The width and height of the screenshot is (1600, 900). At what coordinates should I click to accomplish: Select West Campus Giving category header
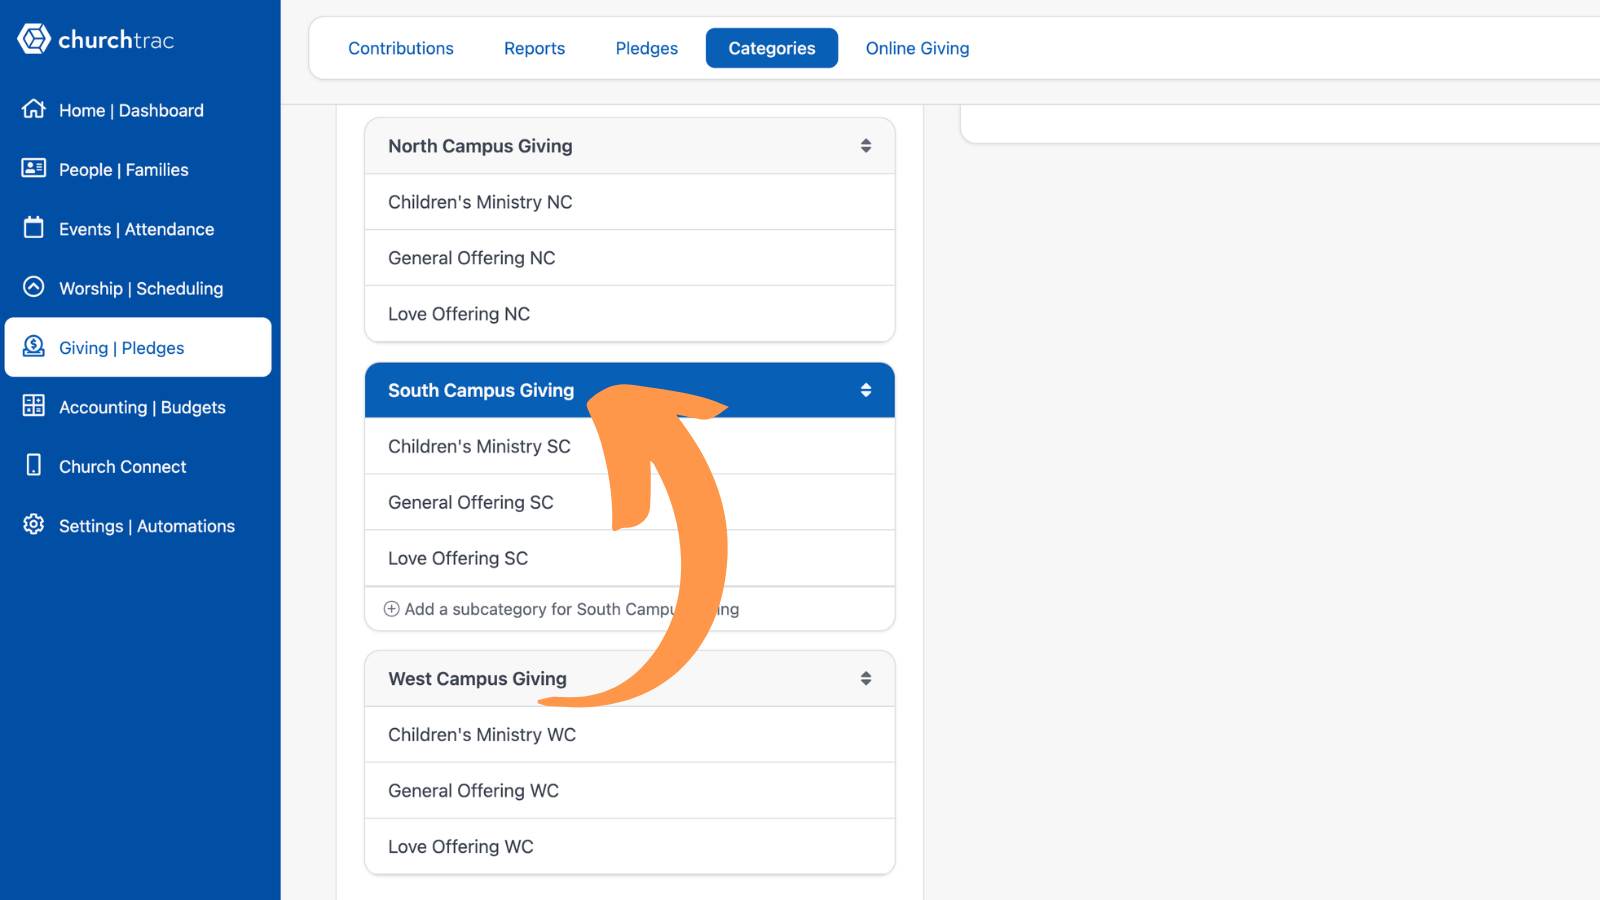[x=630, y=679]
